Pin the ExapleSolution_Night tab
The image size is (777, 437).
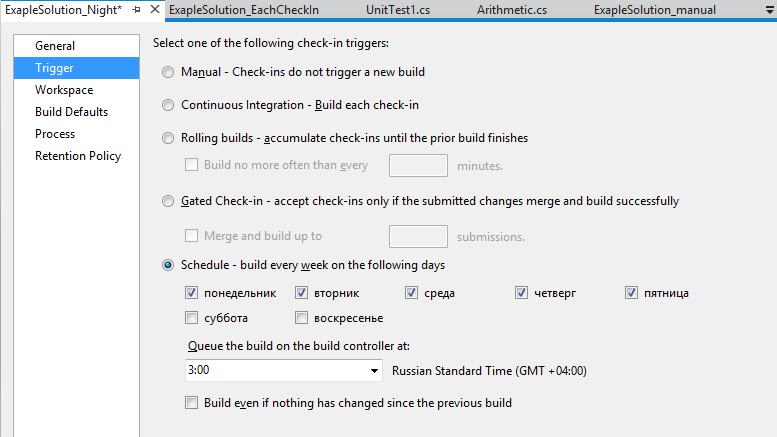coord(136,10)
